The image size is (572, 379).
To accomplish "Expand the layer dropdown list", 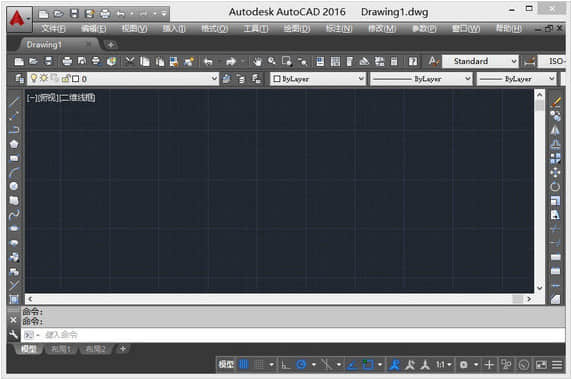I will (x=214, y=79).
